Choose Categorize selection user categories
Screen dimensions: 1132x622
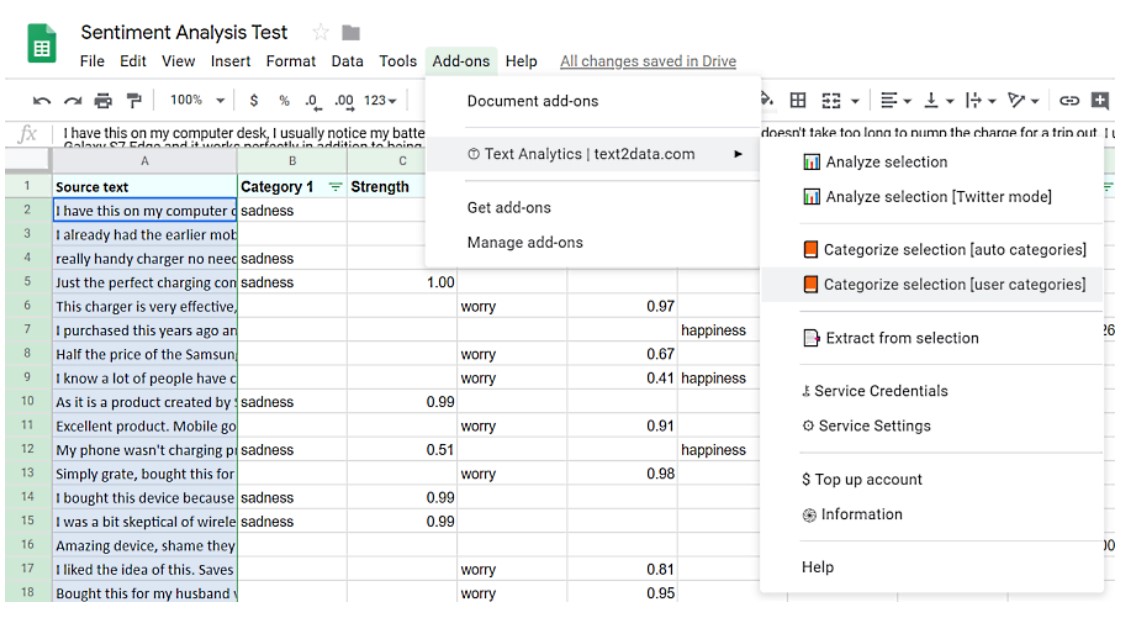944,284
